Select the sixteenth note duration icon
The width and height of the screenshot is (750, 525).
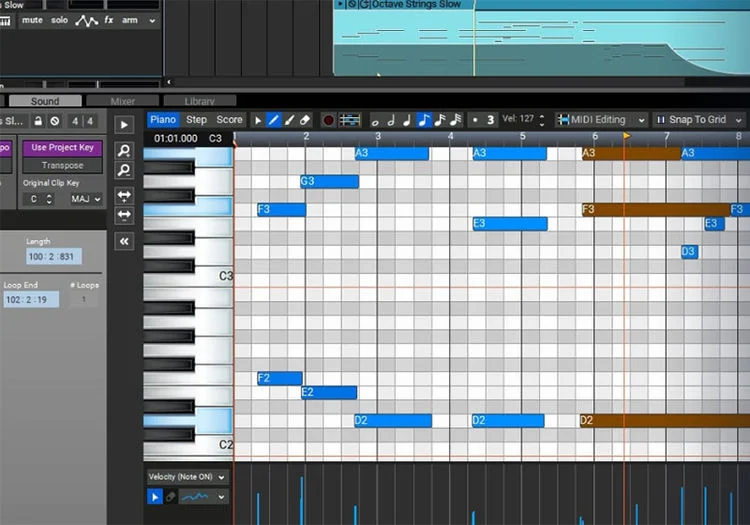[440, 120]
